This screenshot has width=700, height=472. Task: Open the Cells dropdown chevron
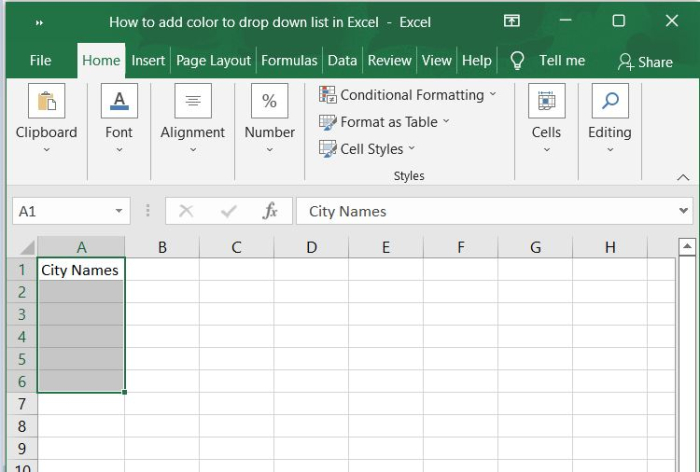coord(546,150)
